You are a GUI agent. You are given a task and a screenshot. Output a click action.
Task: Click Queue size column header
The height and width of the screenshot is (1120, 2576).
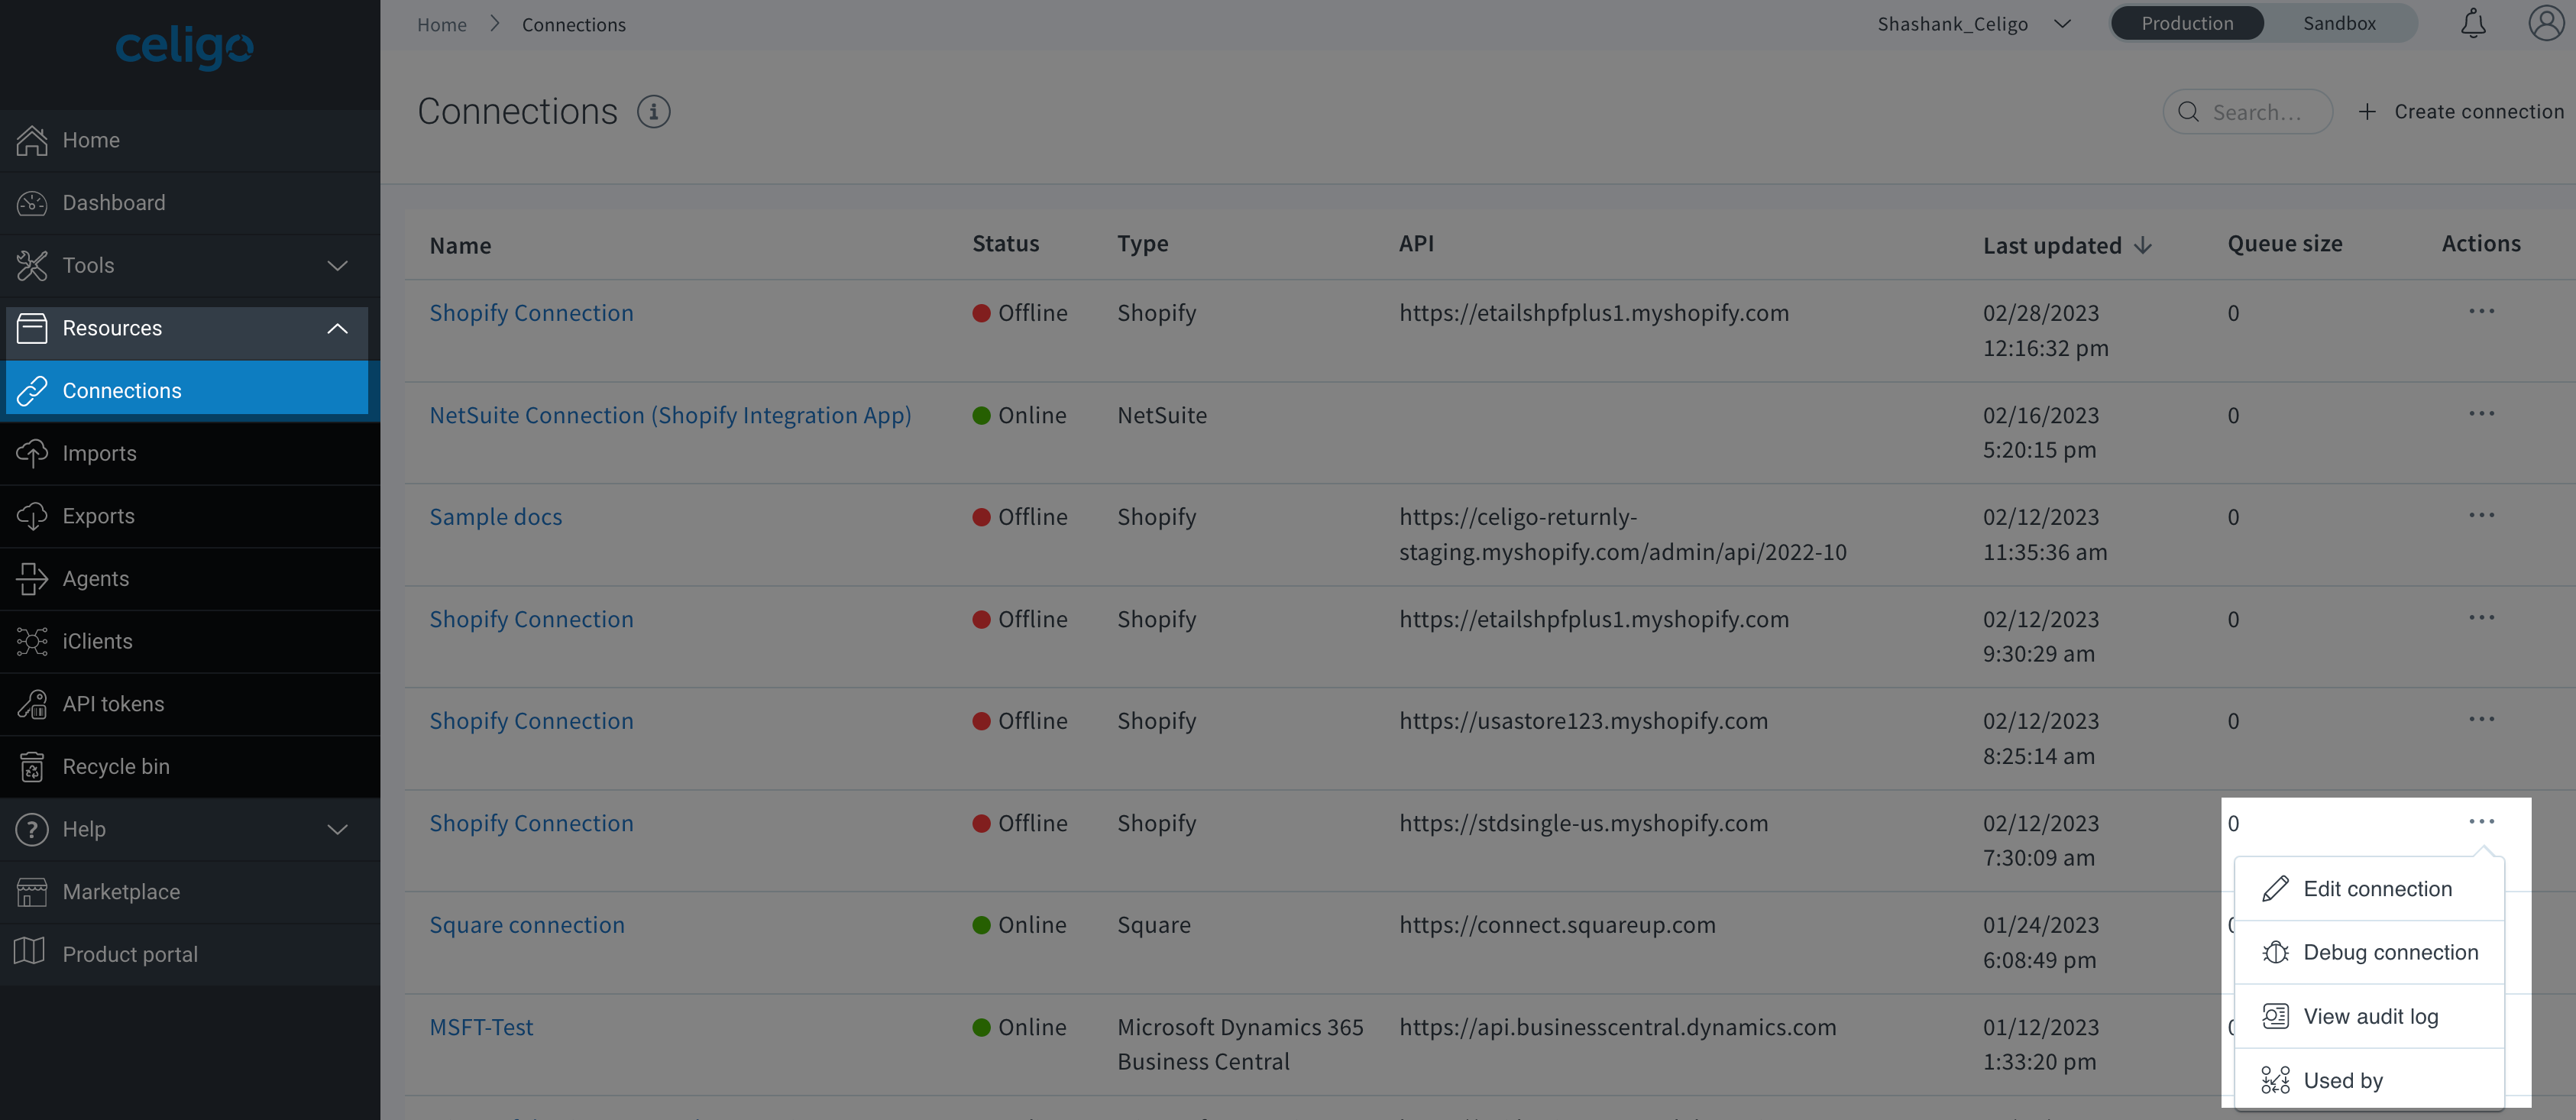click(2285, 243)
